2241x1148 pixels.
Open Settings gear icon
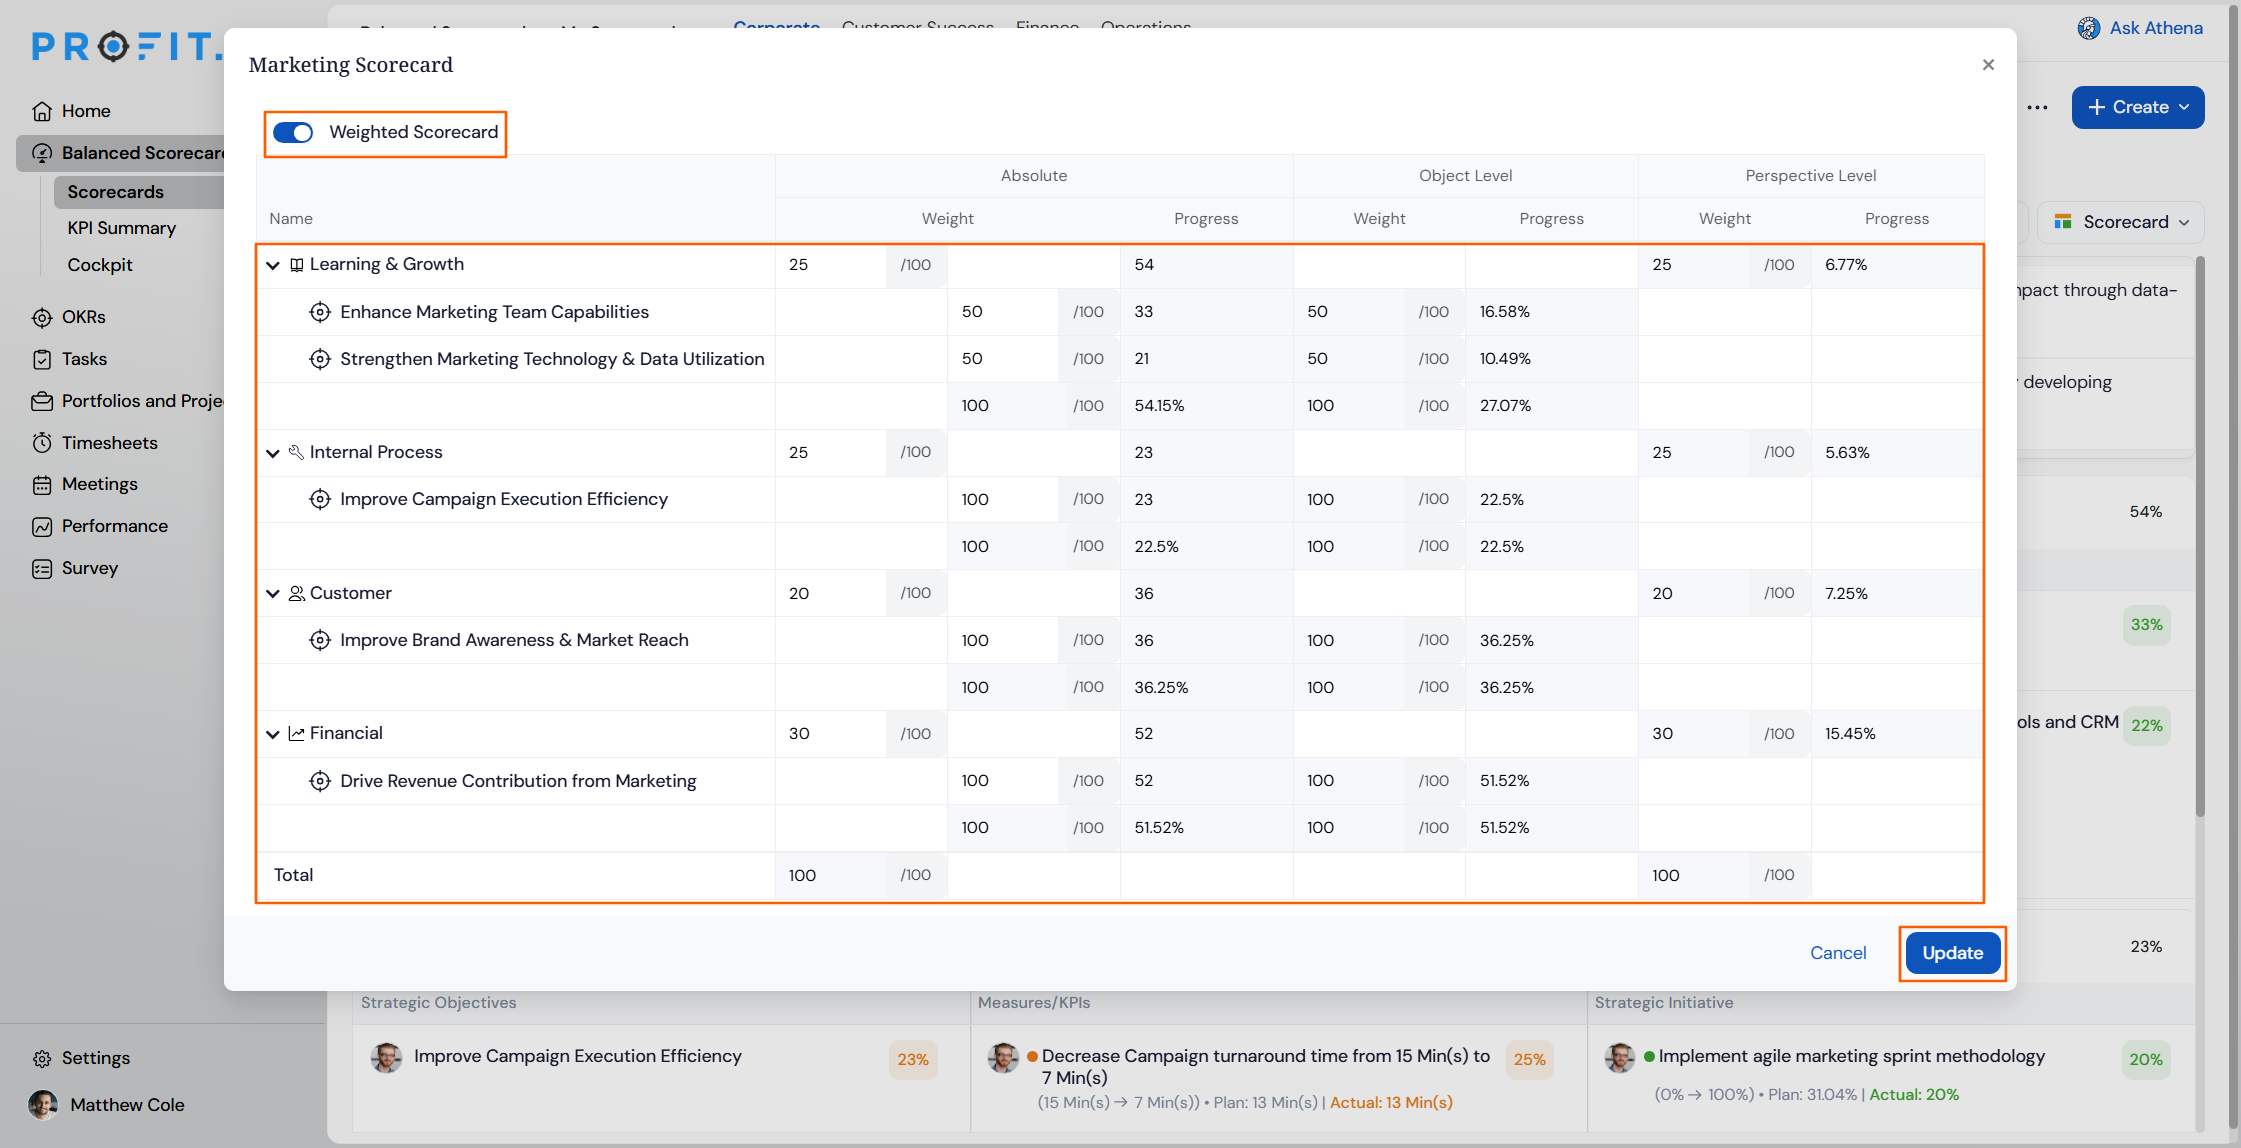[41, 1059]
